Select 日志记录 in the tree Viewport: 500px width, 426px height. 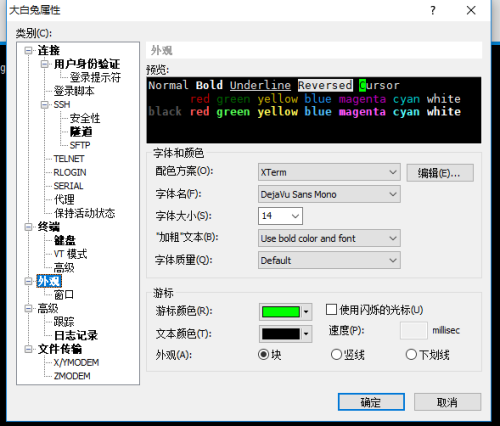tap(76, 335)
